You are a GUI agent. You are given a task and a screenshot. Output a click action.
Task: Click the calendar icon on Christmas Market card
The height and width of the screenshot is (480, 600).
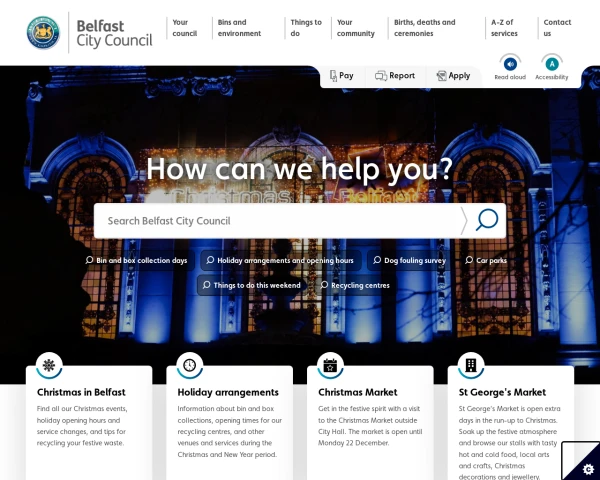click(330, 365)
